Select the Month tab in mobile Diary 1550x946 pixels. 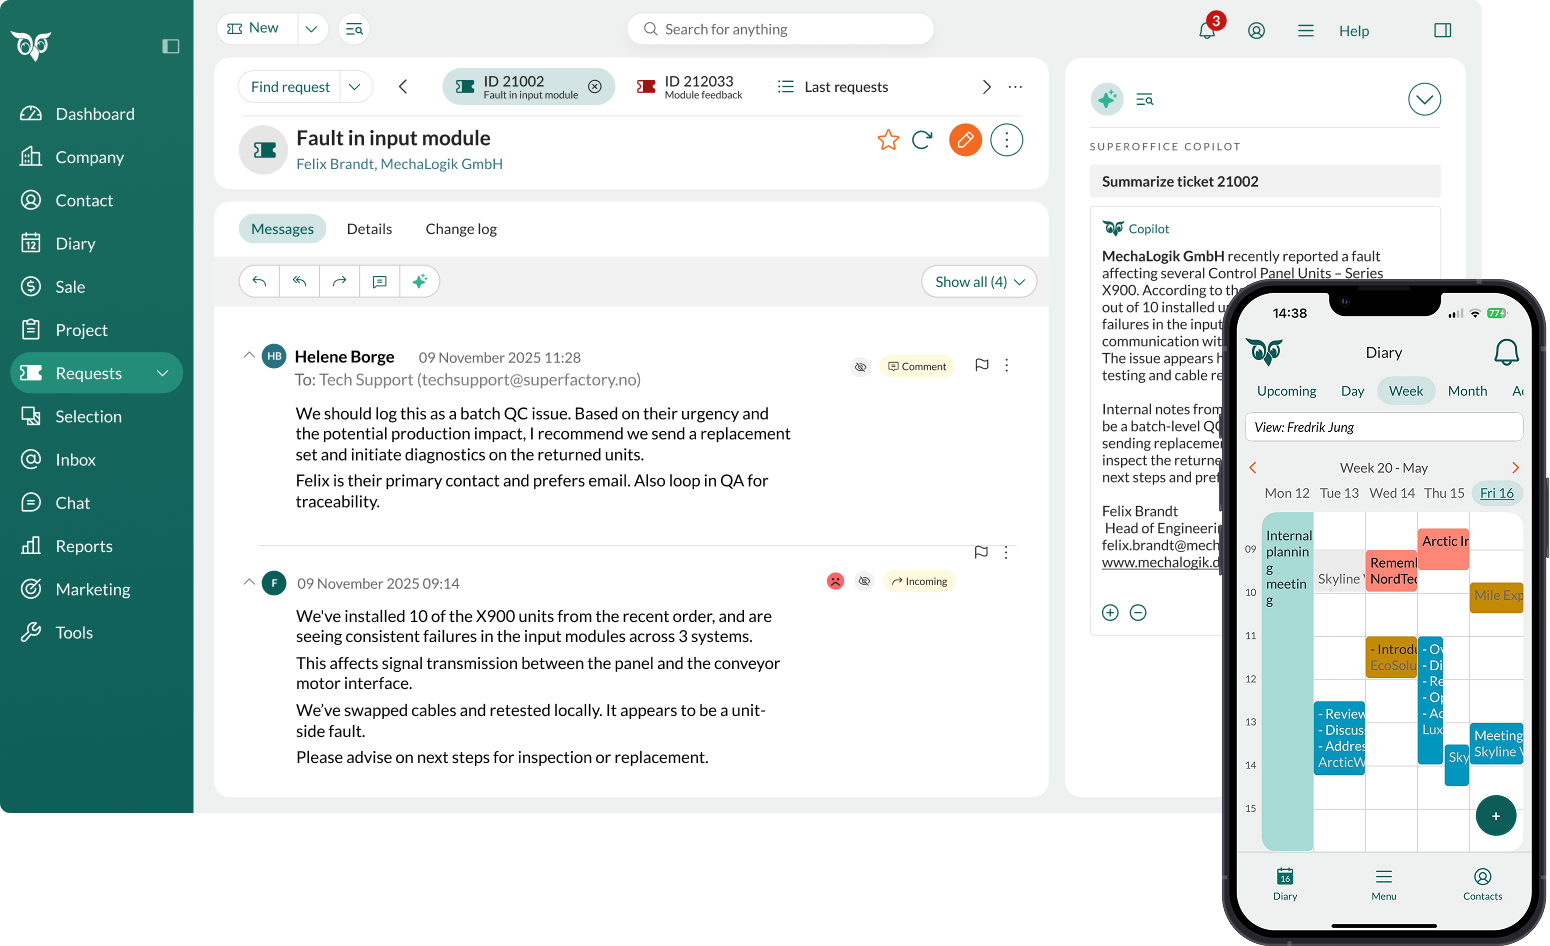pyautogui.click(x=1467, y=391)
